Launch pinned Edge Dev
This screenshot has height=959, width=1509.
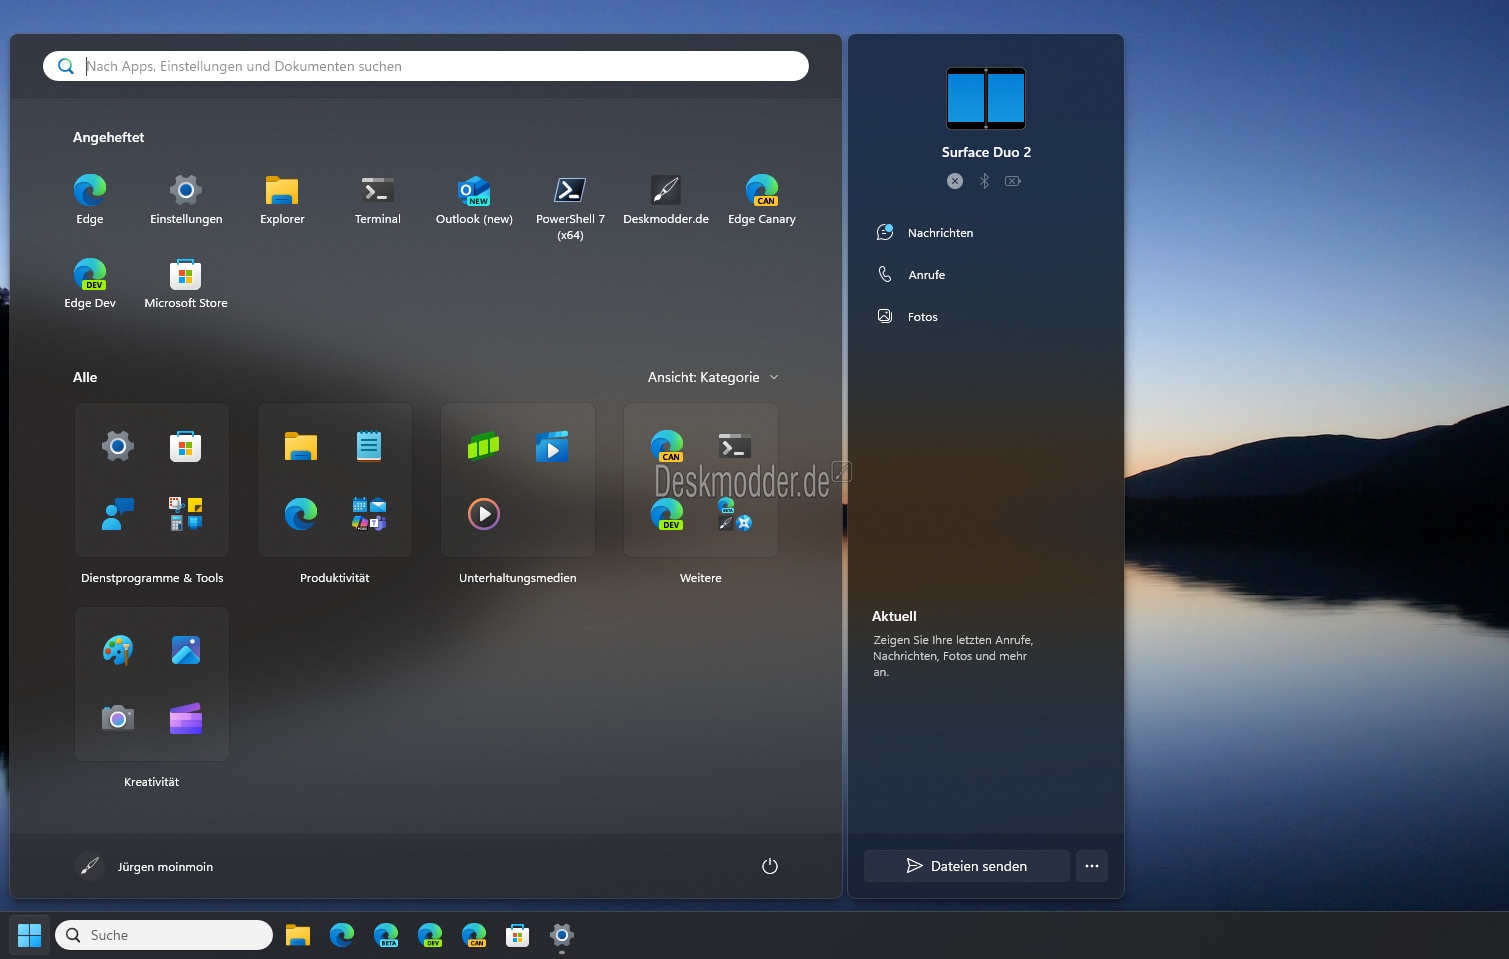click(90, 283)
